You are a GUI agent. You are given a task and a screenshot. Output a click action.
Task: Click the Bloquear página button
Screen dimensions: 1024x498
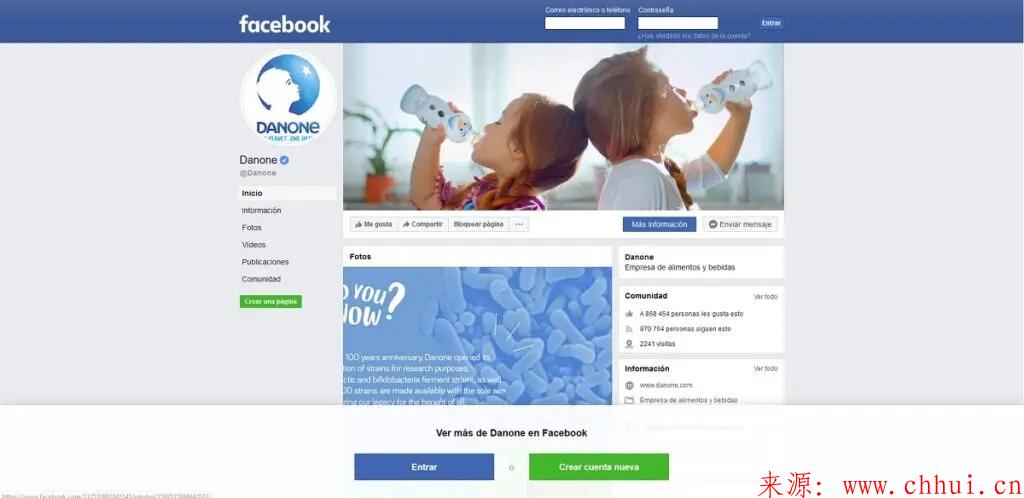pyautogui.click(x=479, y=225)
